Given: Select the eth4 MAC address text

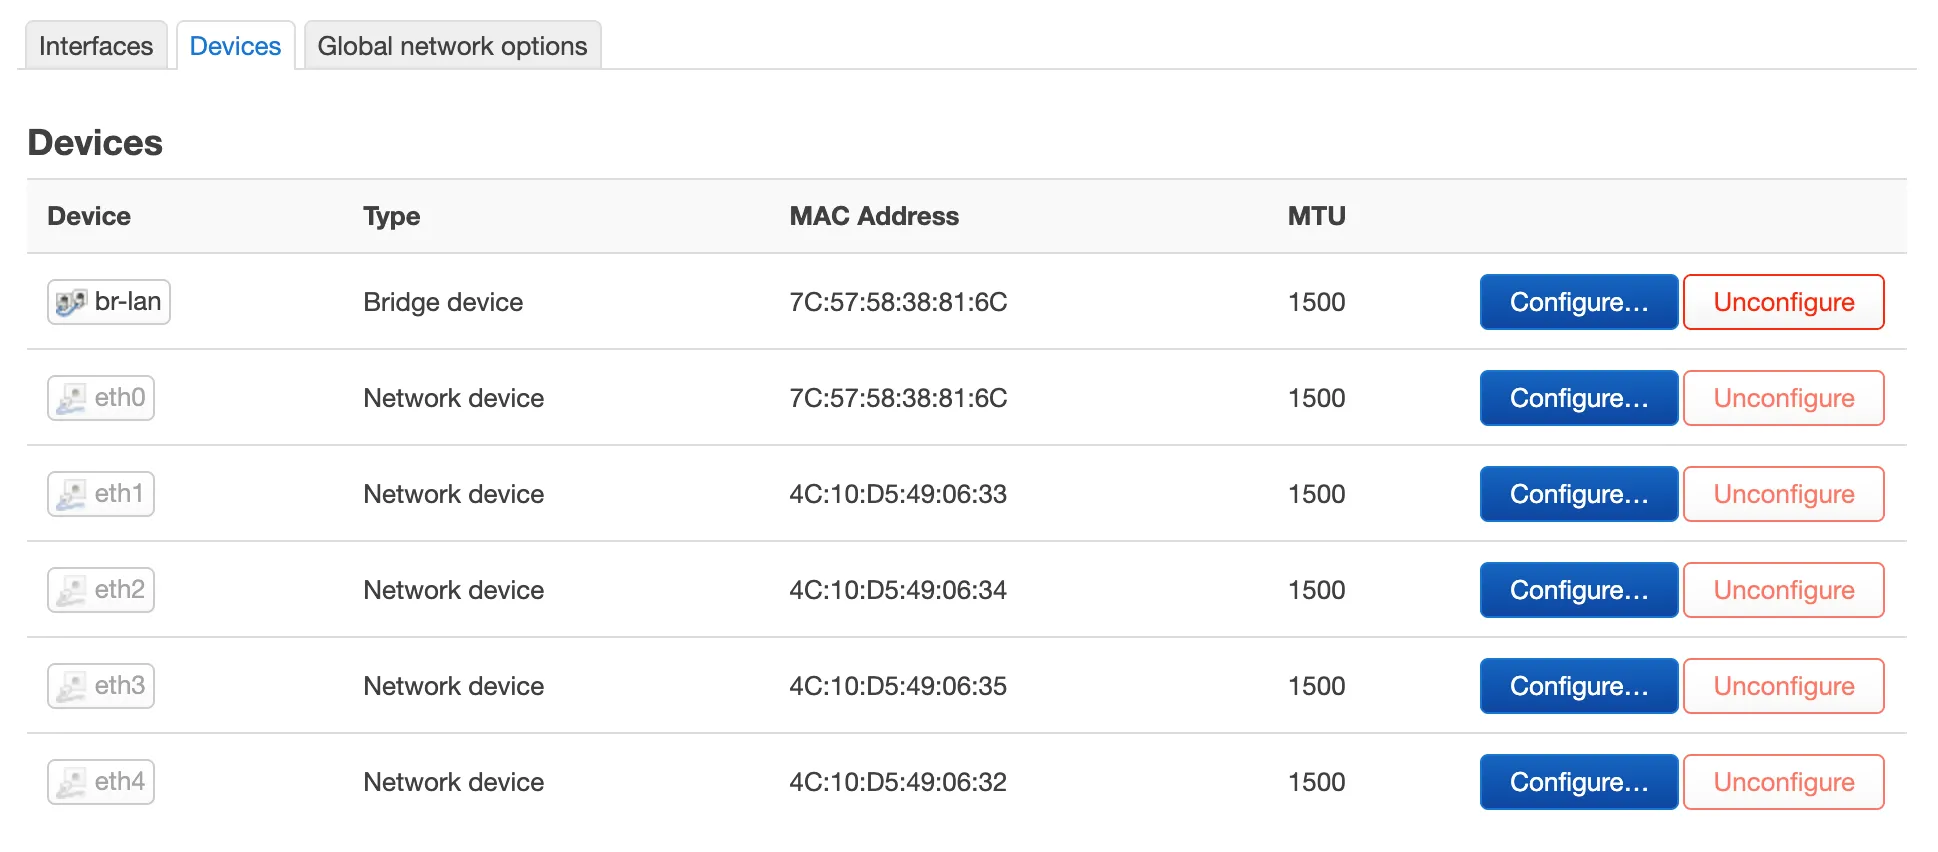Looking at the screenshot, I should click(x=897, y=782).
